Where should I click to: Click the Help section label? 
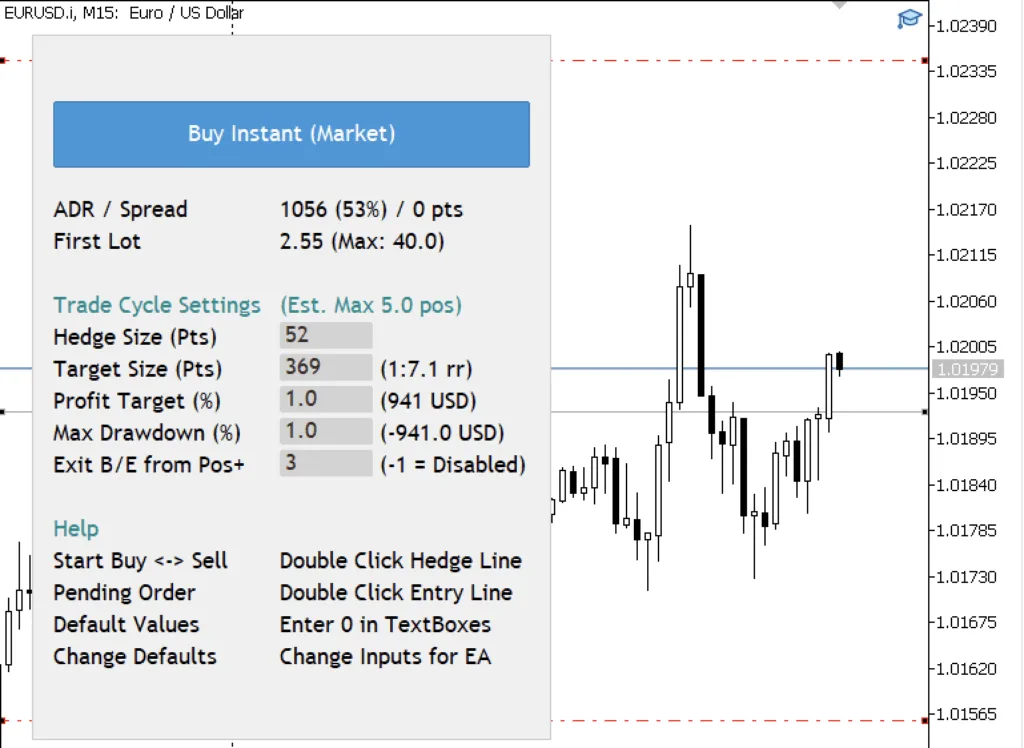click(x=75, y=528)
